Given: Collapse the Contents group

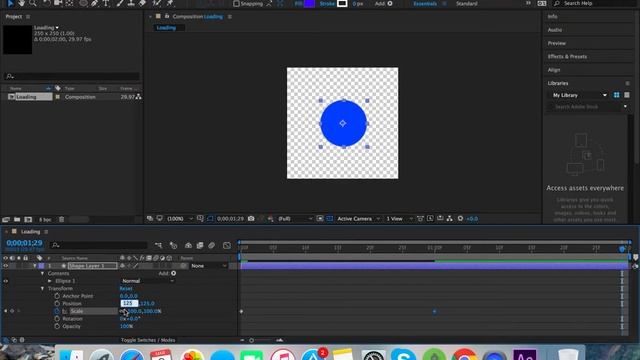Looking at the screenshot, I should pos(42,273).
